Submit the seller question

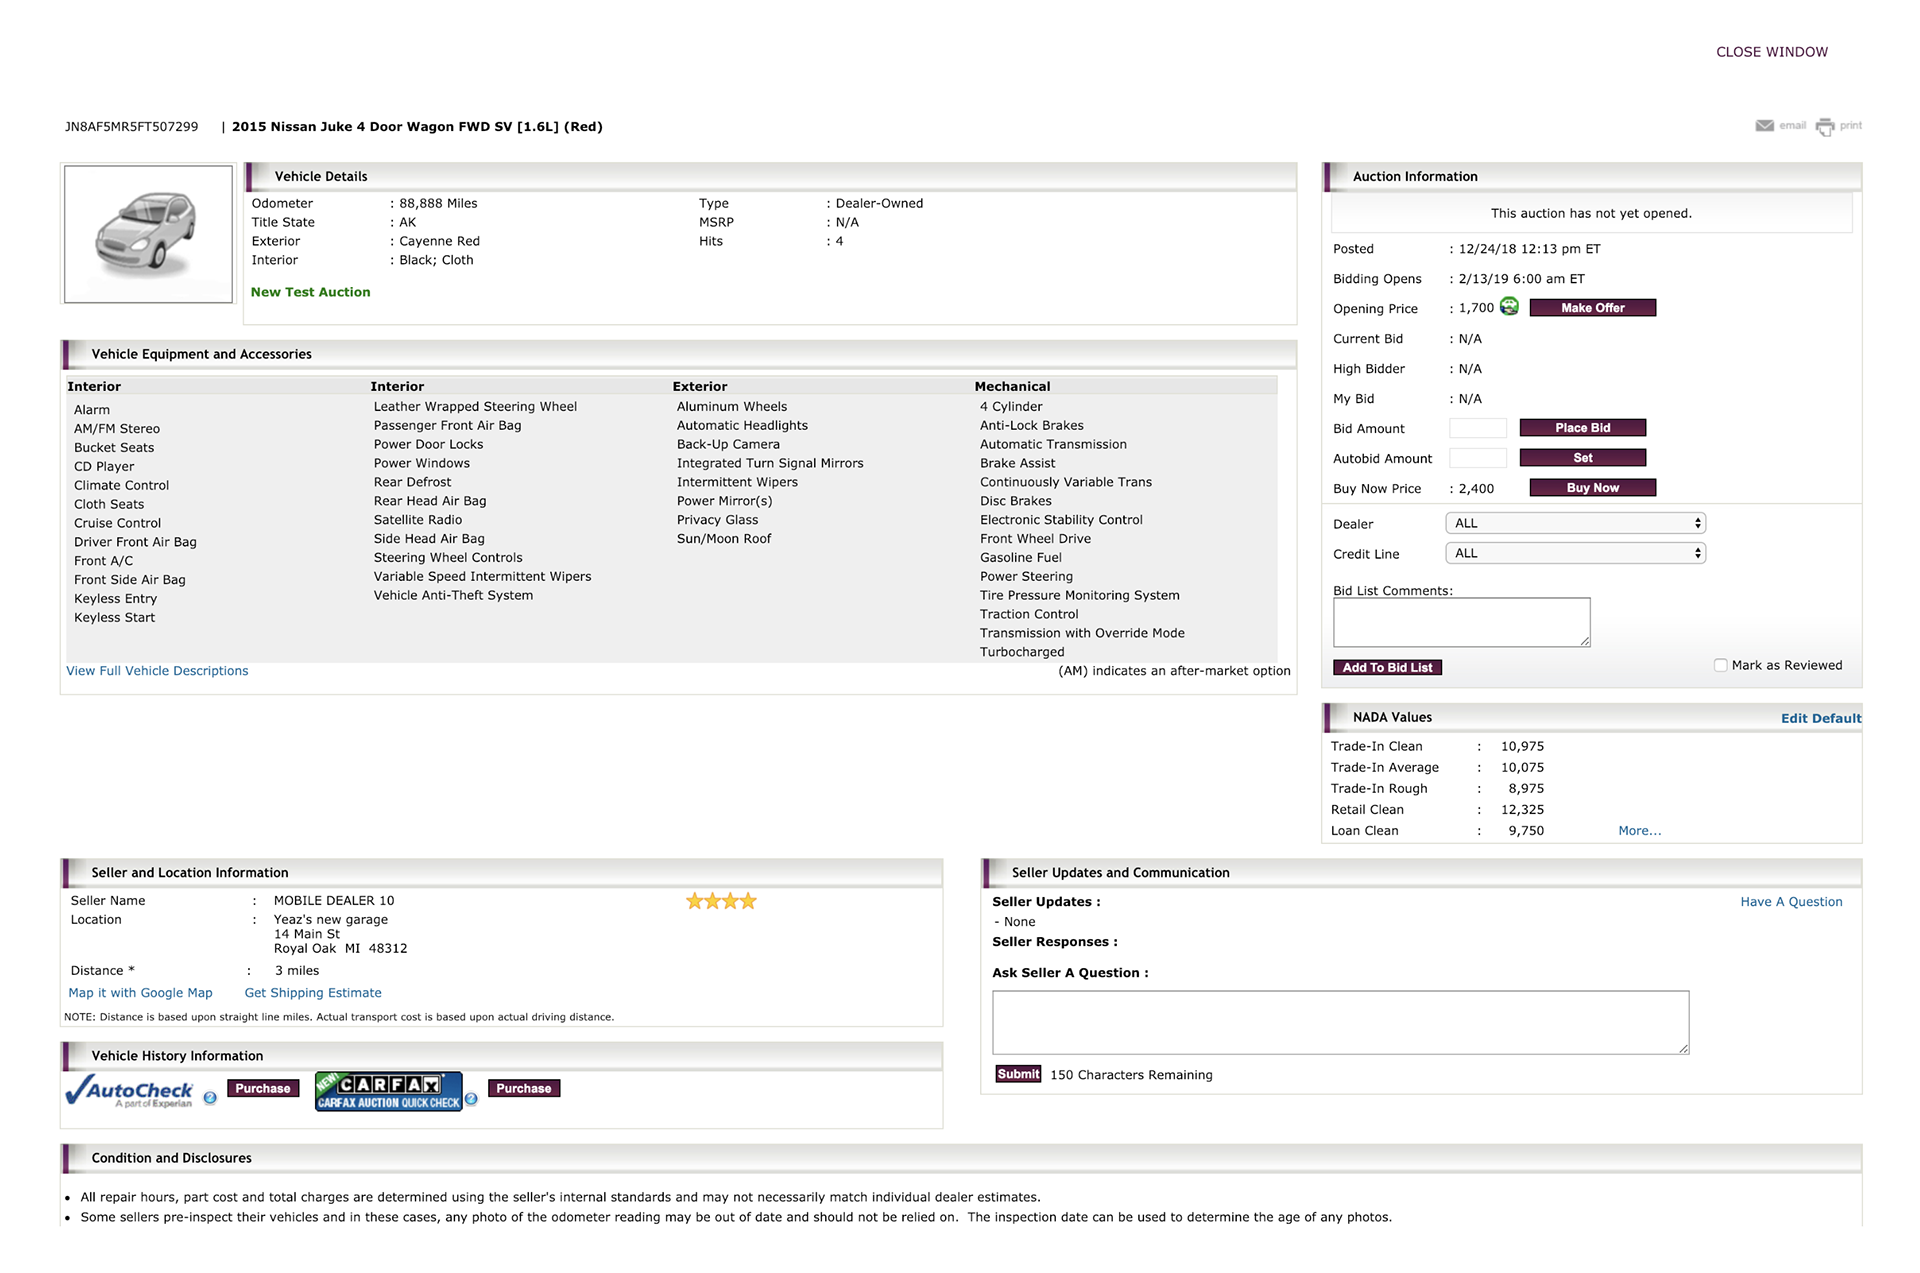(1018, 1074)
